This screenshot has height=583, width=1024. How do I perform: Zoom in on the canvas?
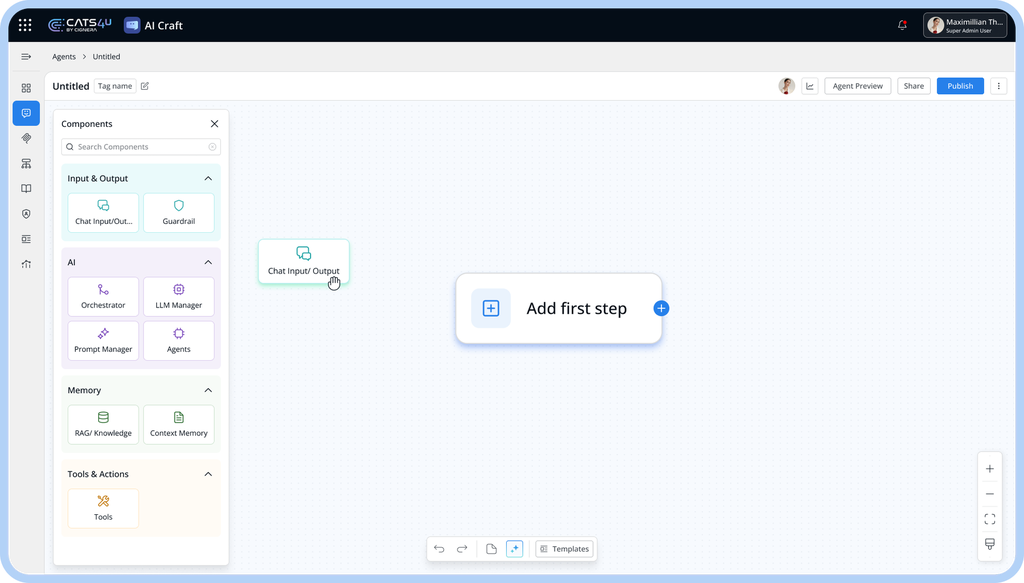990,469
